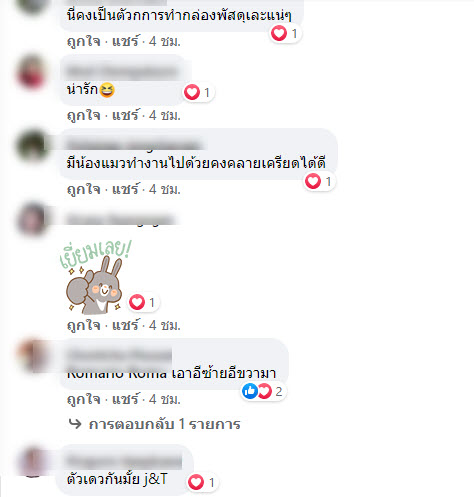Screen dimensions: 474x497
Task: Click ถูกใจ under the rabbit sticker comment
Action: point(84,325)
